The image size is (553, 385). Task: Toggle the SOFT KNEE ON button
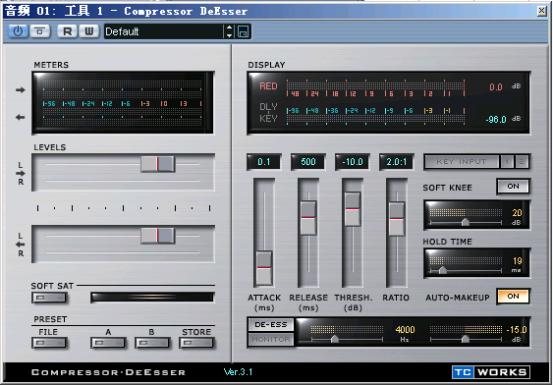513,187
